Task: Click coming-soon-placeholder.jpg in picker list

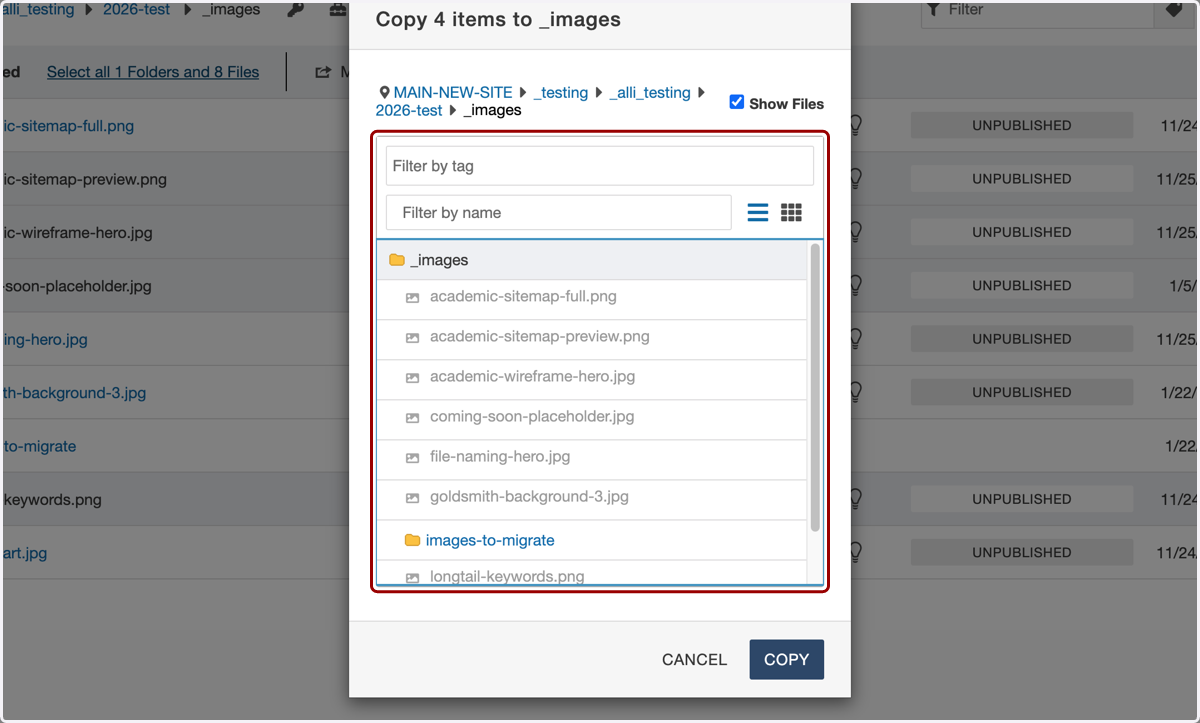Action: click(532, 417)
